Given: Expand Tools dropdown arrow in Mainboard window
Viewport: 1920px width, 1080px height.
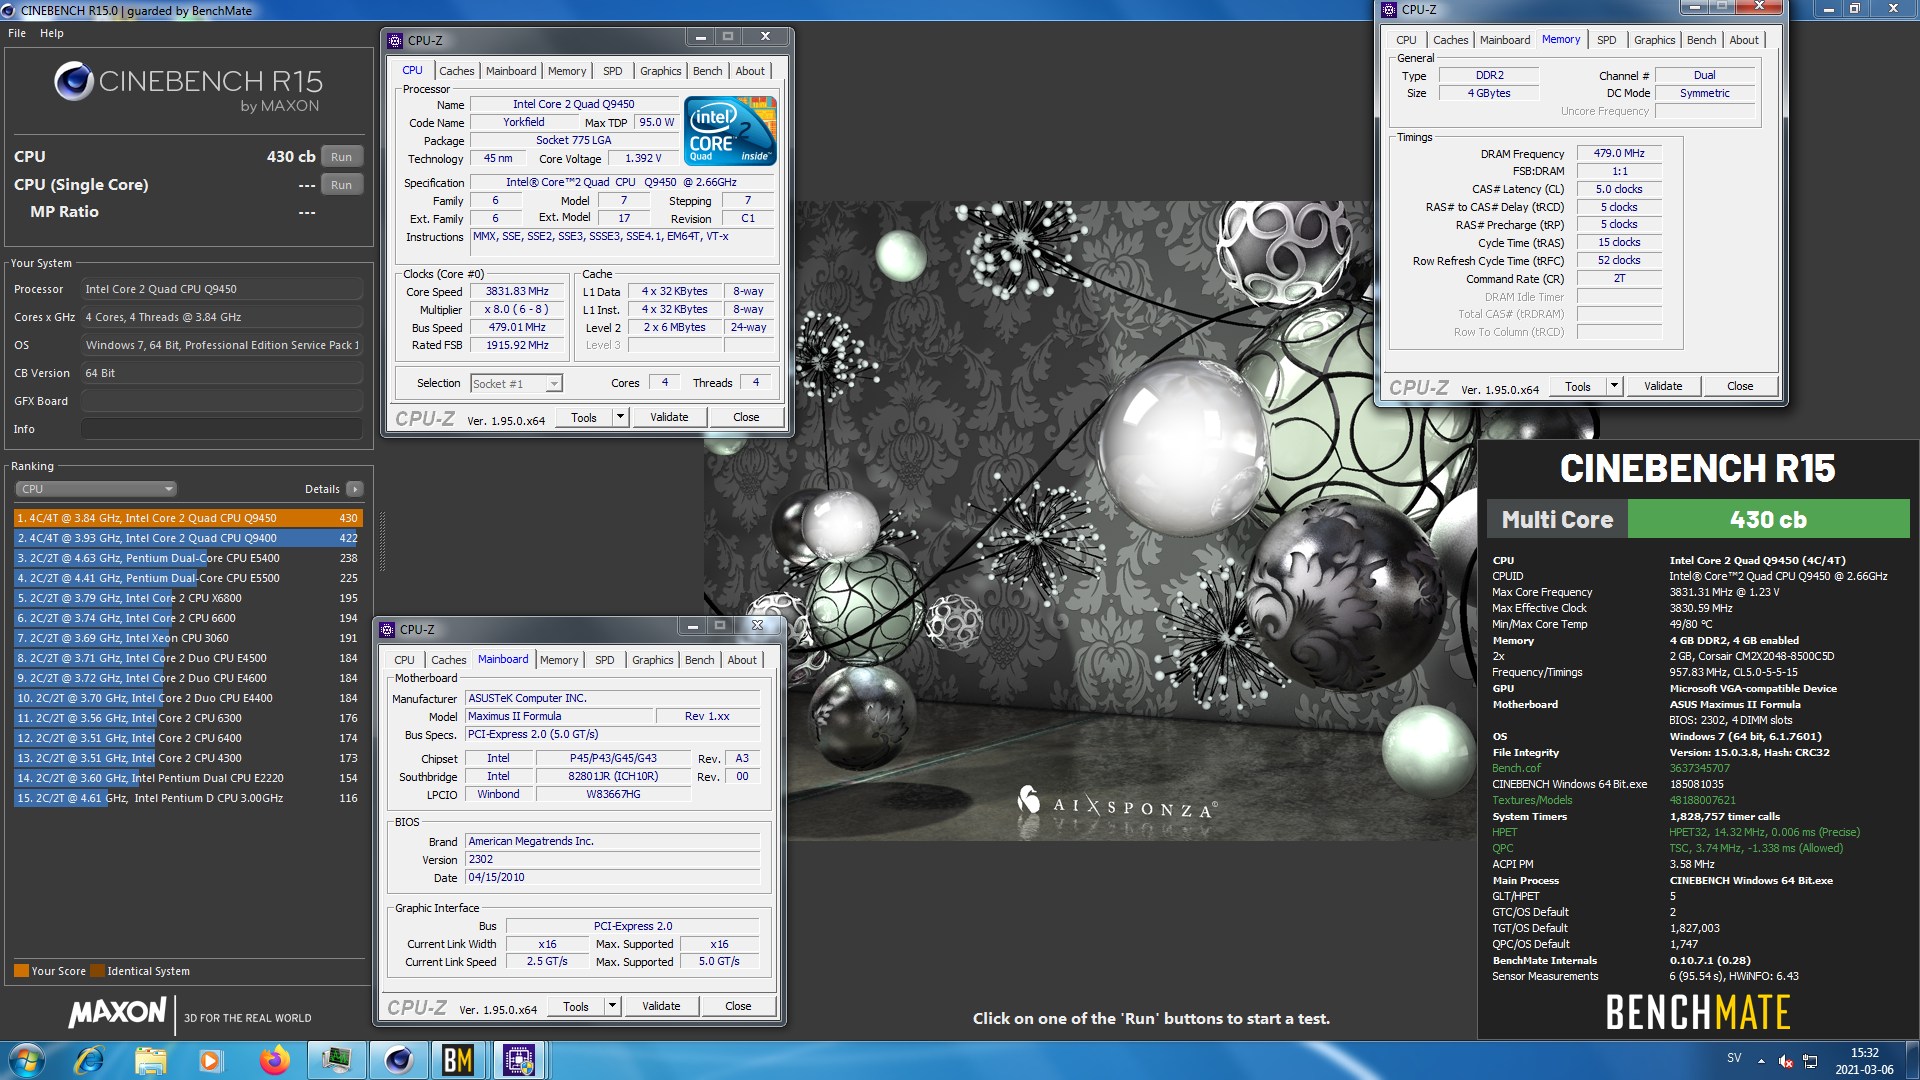Looking at the screenshot, I should point(612,1006).
